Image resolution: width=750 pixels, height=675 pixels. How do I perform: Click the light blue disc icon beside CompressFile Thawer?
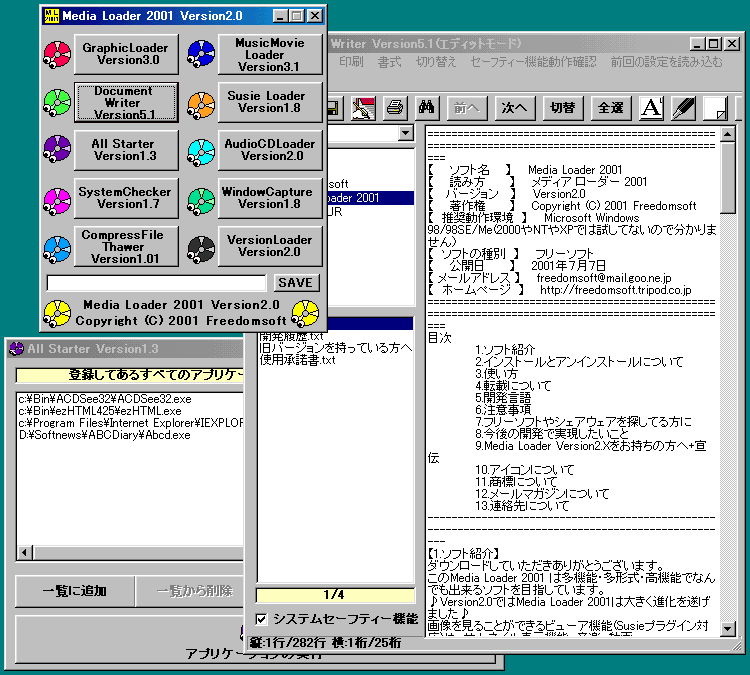pyautogui.click(x=57, y=249)
